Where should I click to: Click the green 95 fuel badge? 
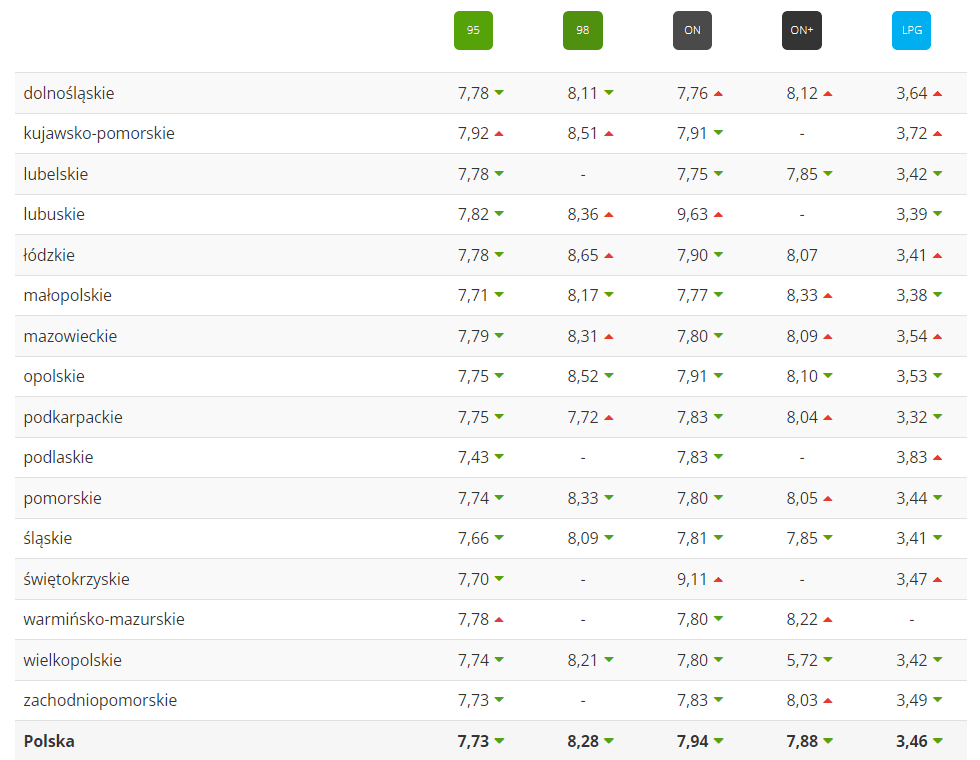tap(473, 30)
